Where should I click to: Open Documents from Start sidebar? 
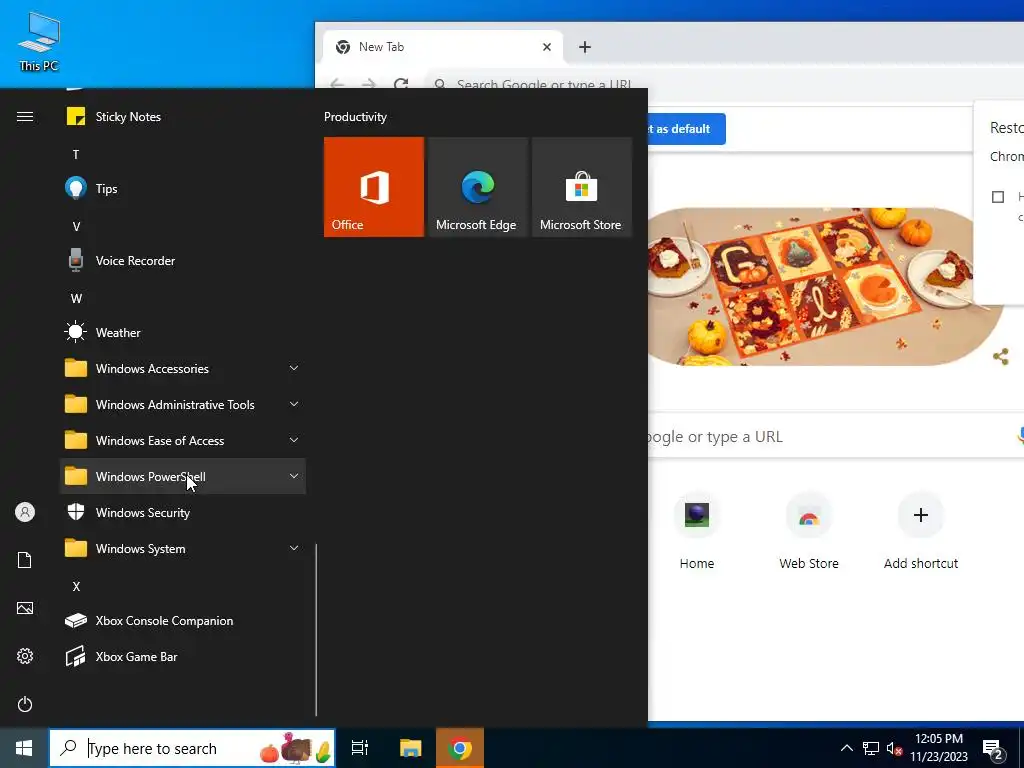point(25,560)
